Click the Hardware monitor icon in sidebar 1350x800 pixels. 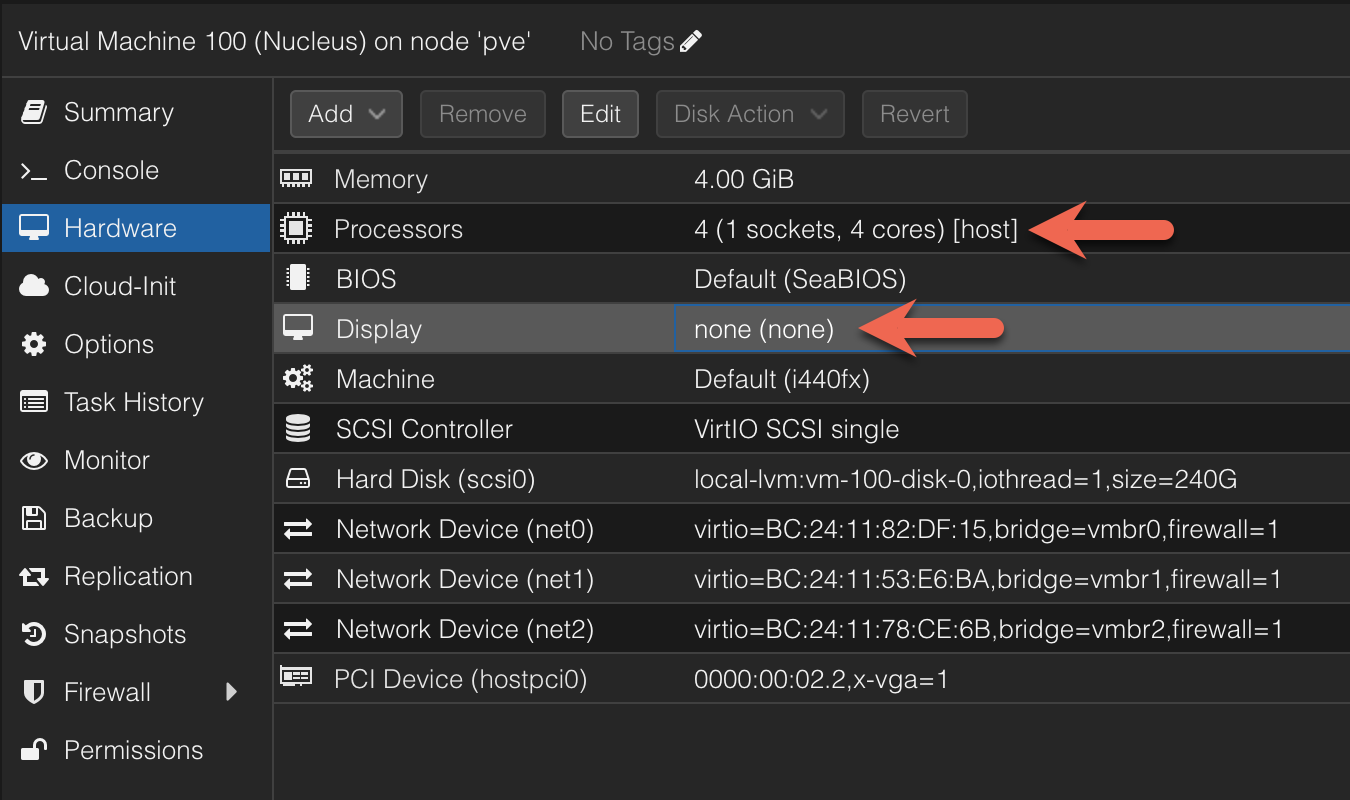[x=34, y=228]
